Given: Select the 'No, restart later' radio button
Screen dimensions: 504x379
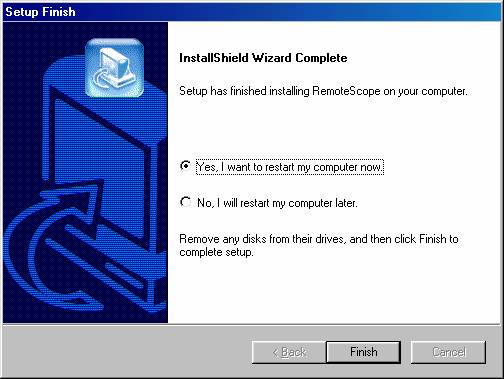Looking at the screenshot, I should [x=185, y=202].
